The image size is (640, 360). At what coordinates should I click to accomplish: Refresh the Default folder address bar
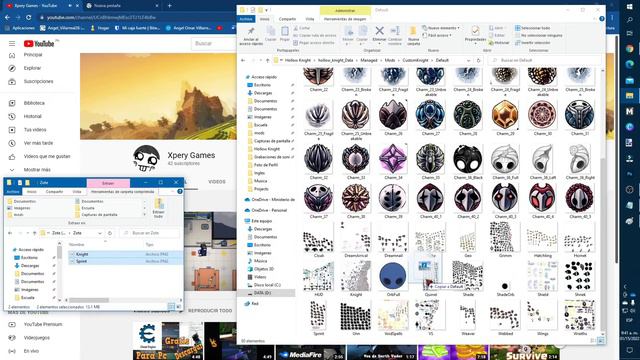(x=478, y=60)
